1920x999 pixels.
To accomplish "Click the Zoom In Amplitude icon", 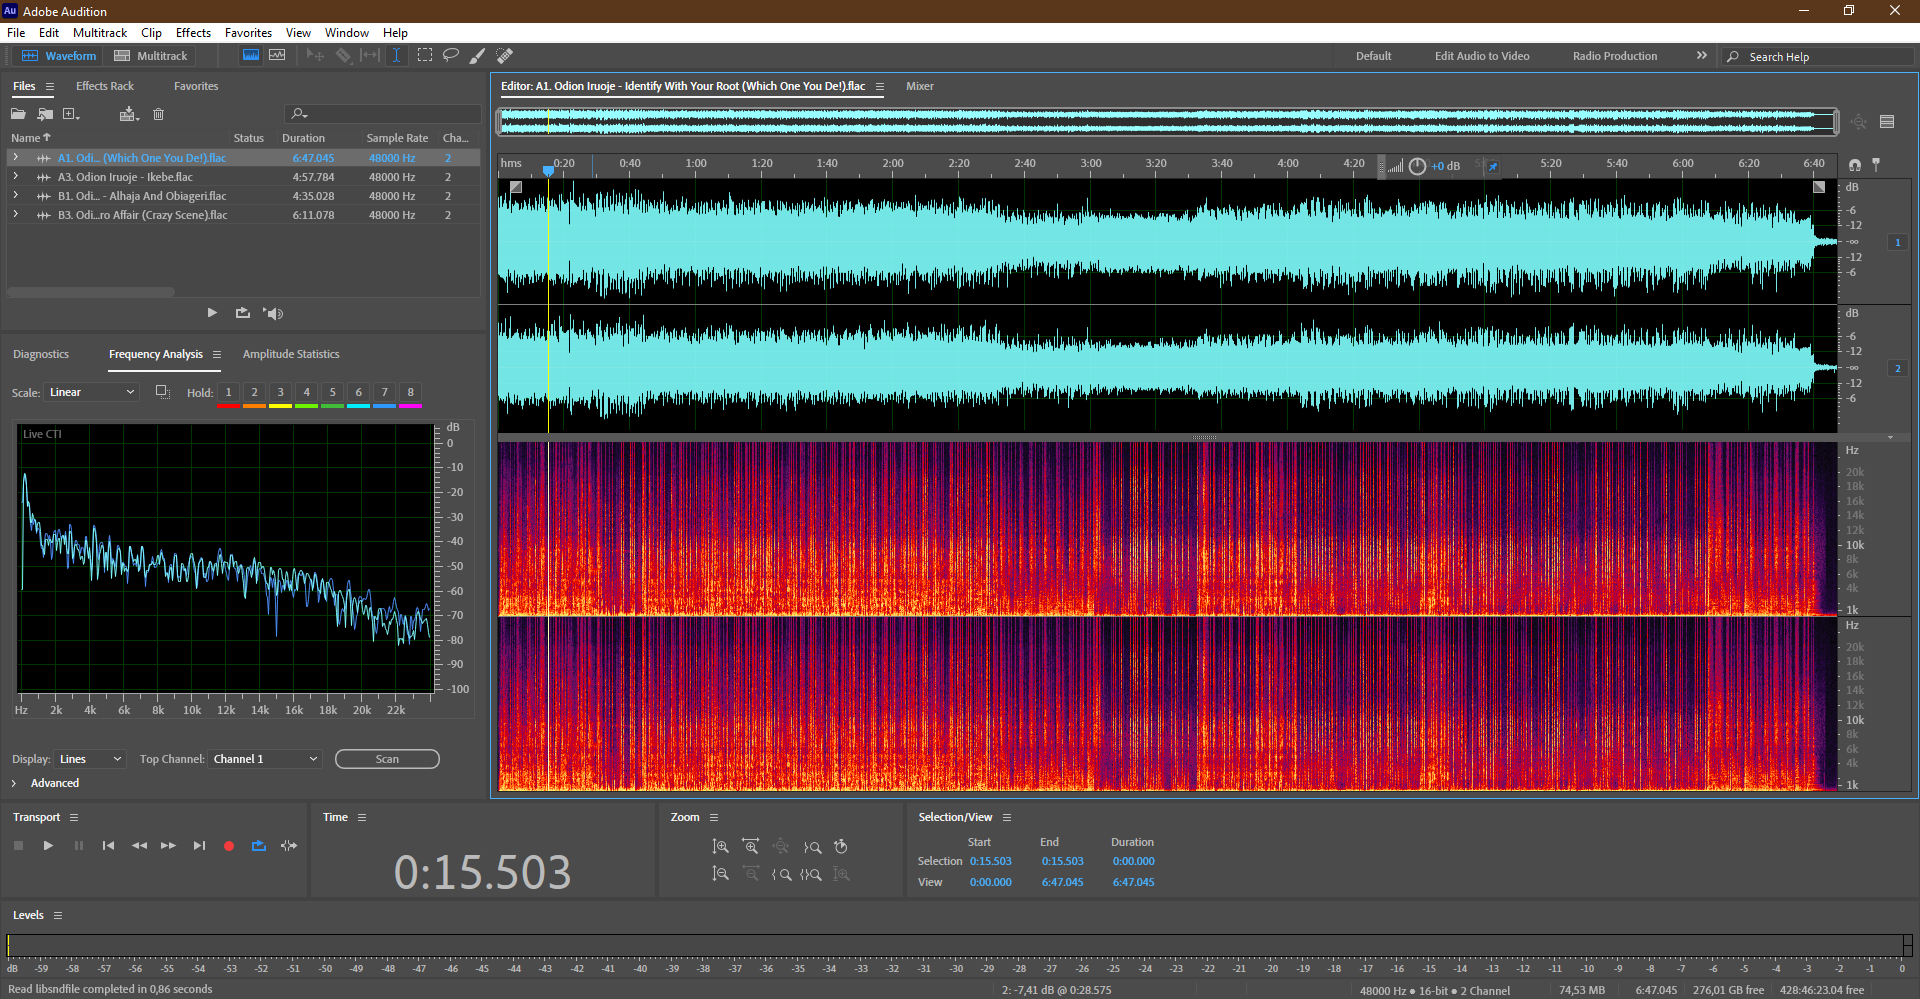I will point(720,847).
